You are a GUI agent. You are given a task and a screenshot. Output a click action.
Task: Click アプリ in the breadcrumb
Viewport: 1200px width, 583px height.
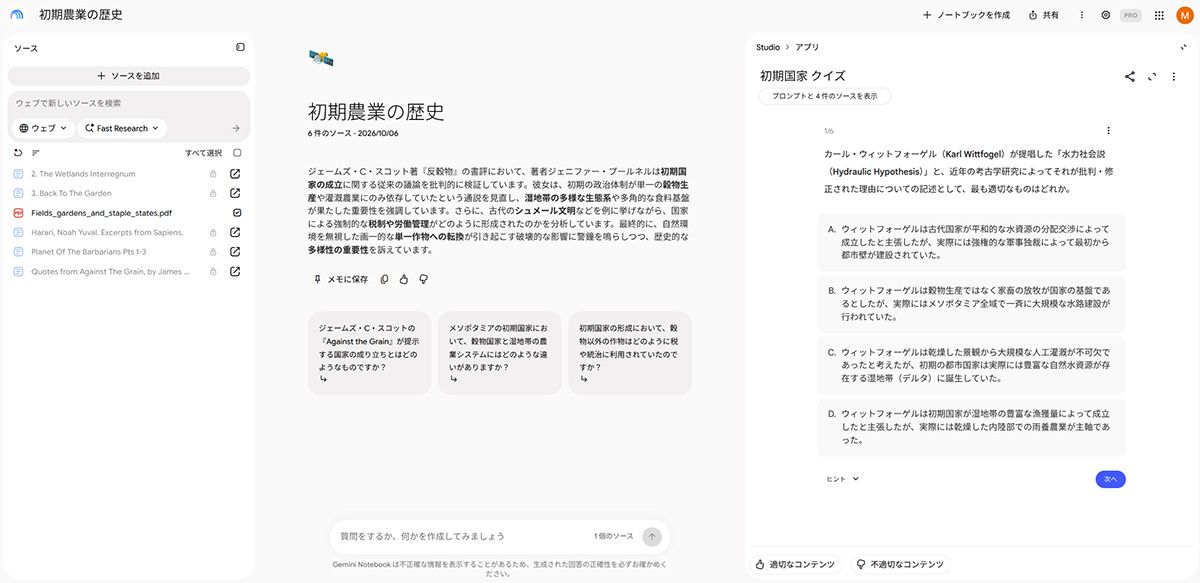809,47
